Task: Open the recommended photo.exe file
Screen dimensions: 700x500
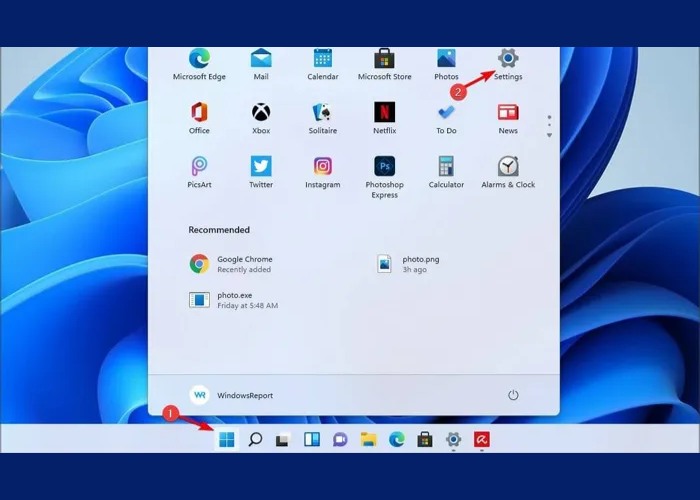Action: point(230,300)
